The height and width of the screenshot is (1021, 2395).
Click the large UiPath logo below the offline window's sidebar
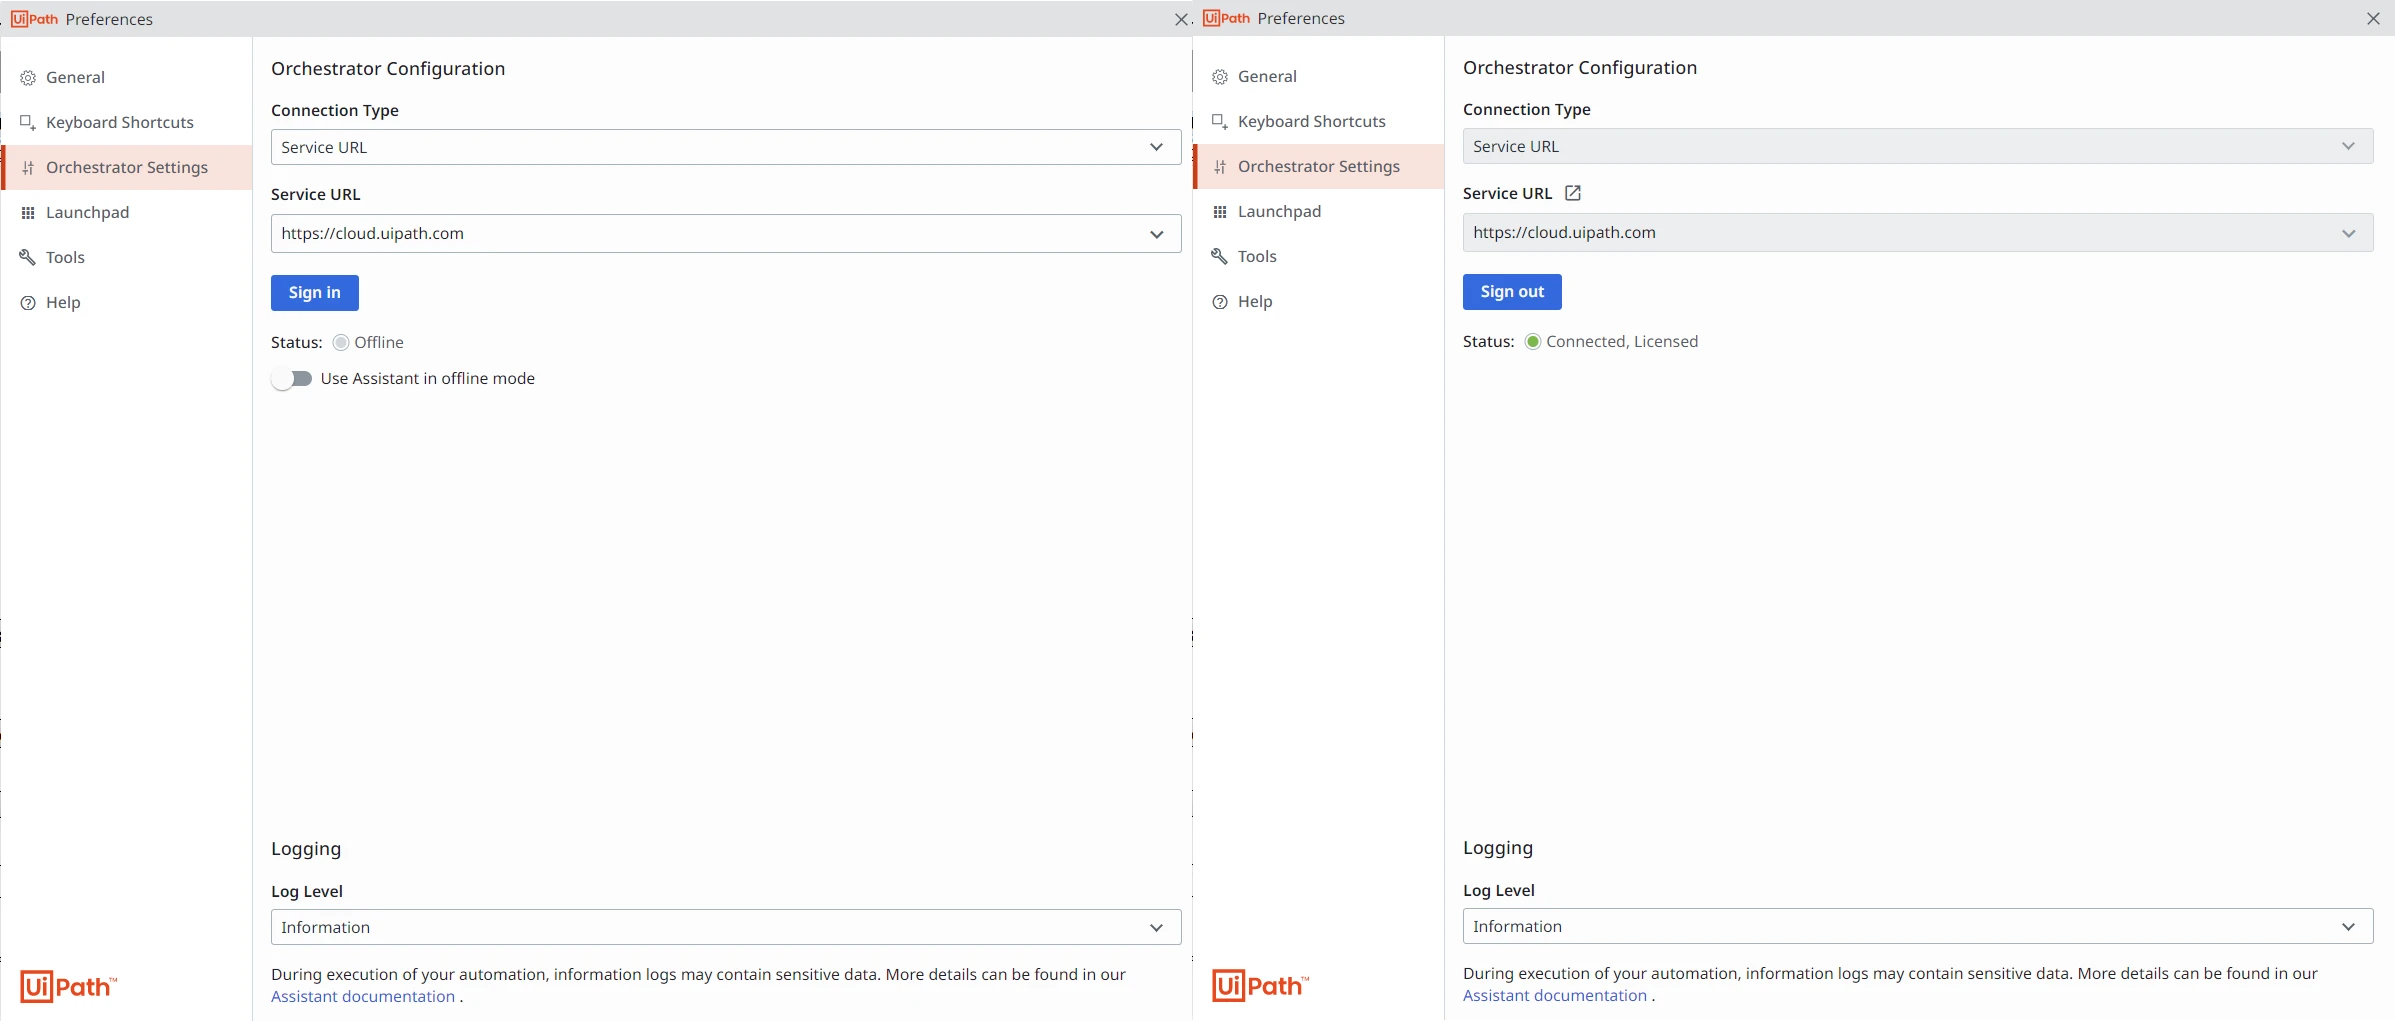pos(69,987)
